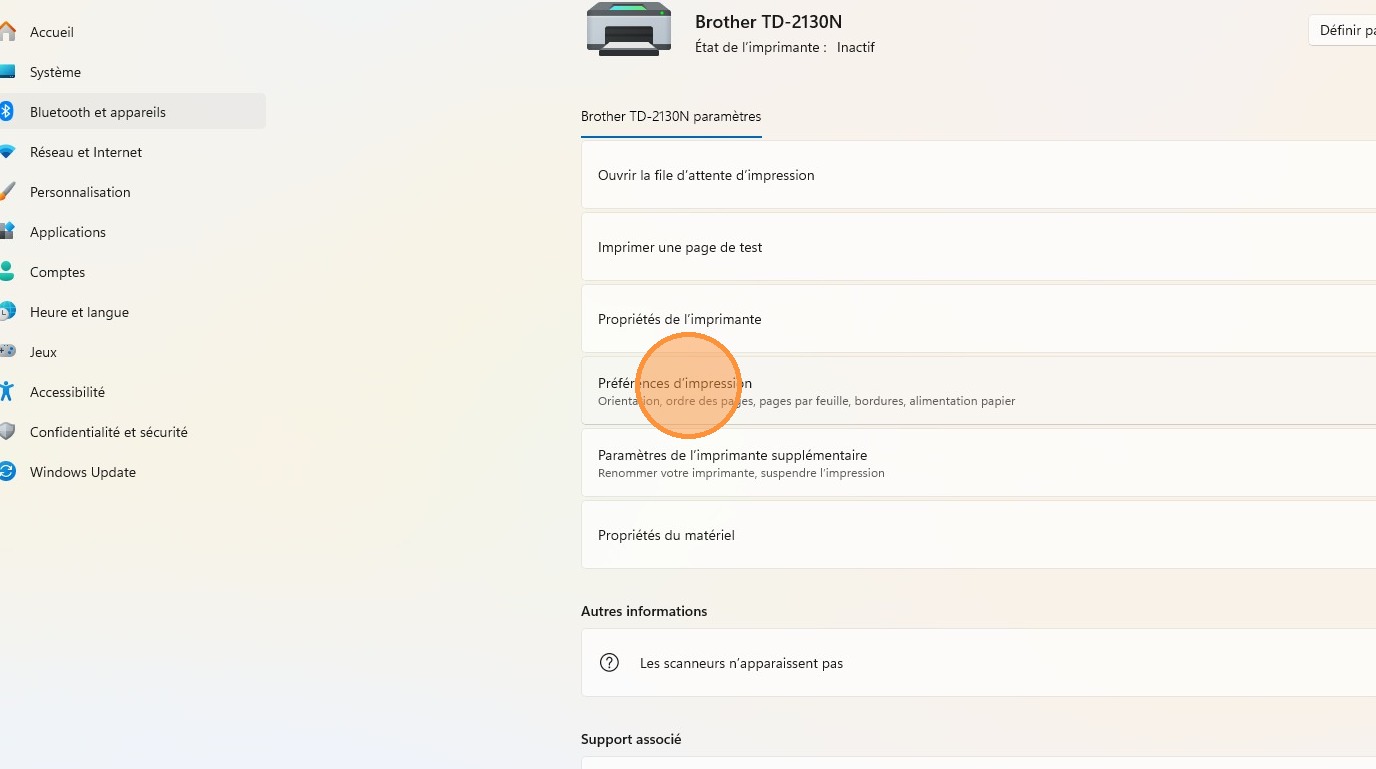The image size is (1376, 769).
Task: Click the Brother TD-2130N printer icon
Action: click(x=629, y=29)
